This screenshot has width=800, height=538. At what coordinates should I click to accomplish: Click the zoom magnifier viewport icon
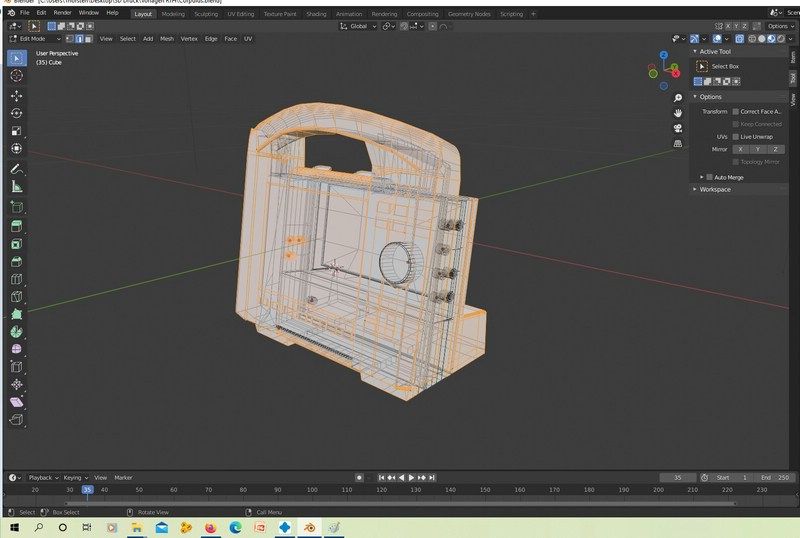(x=678, y=98)
